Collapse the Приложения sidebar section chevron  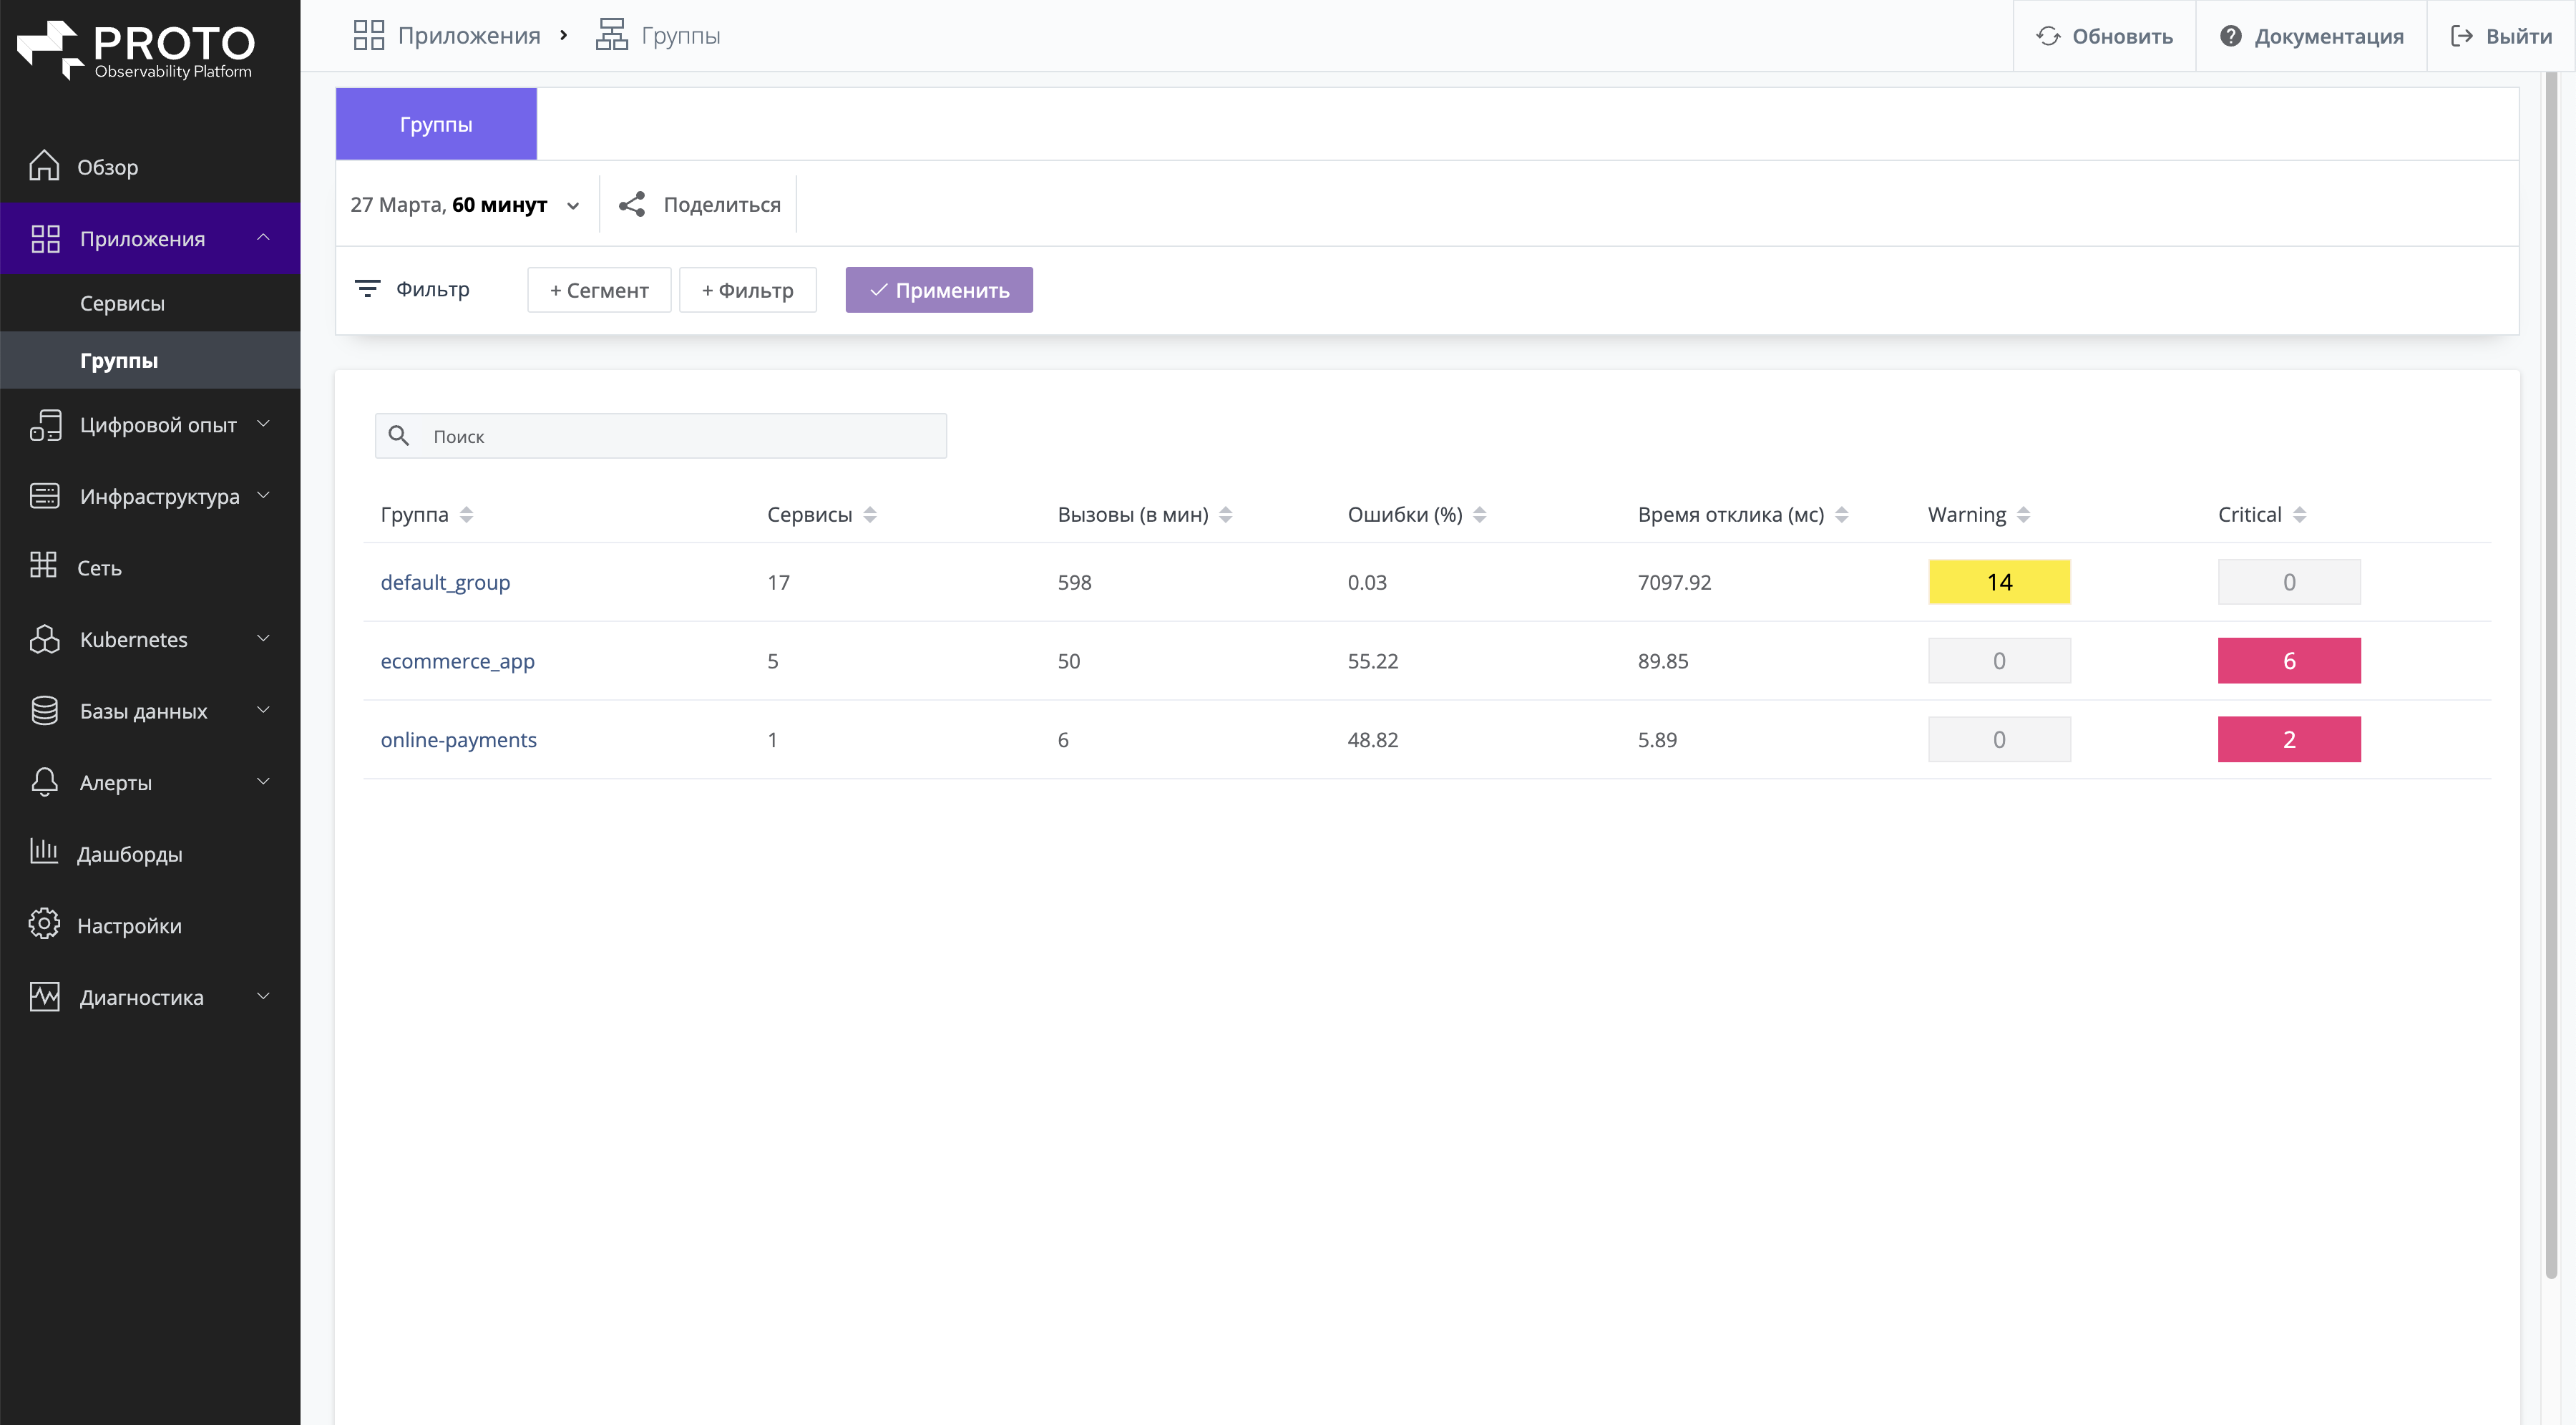[264, 237]
